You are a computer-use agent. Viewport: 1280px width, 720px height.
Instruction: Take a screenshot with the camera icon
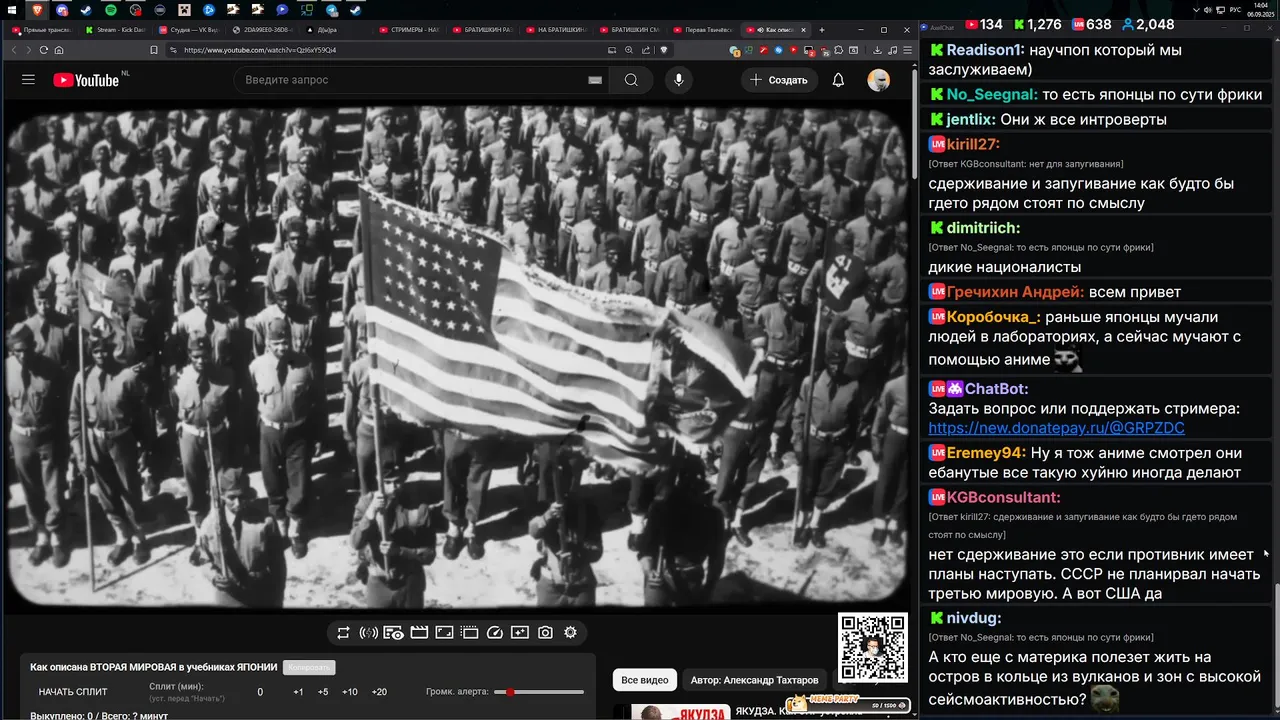pos(545,632)
